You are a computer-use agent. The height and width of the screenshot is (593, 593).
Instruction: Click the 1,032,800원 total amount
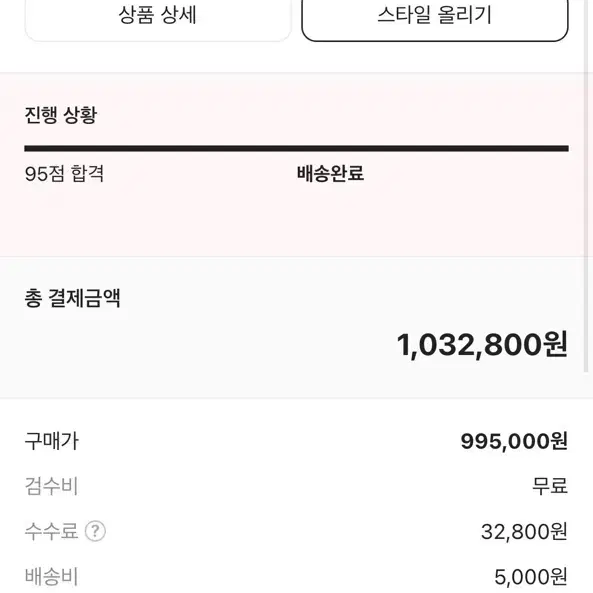click(482, 345)
